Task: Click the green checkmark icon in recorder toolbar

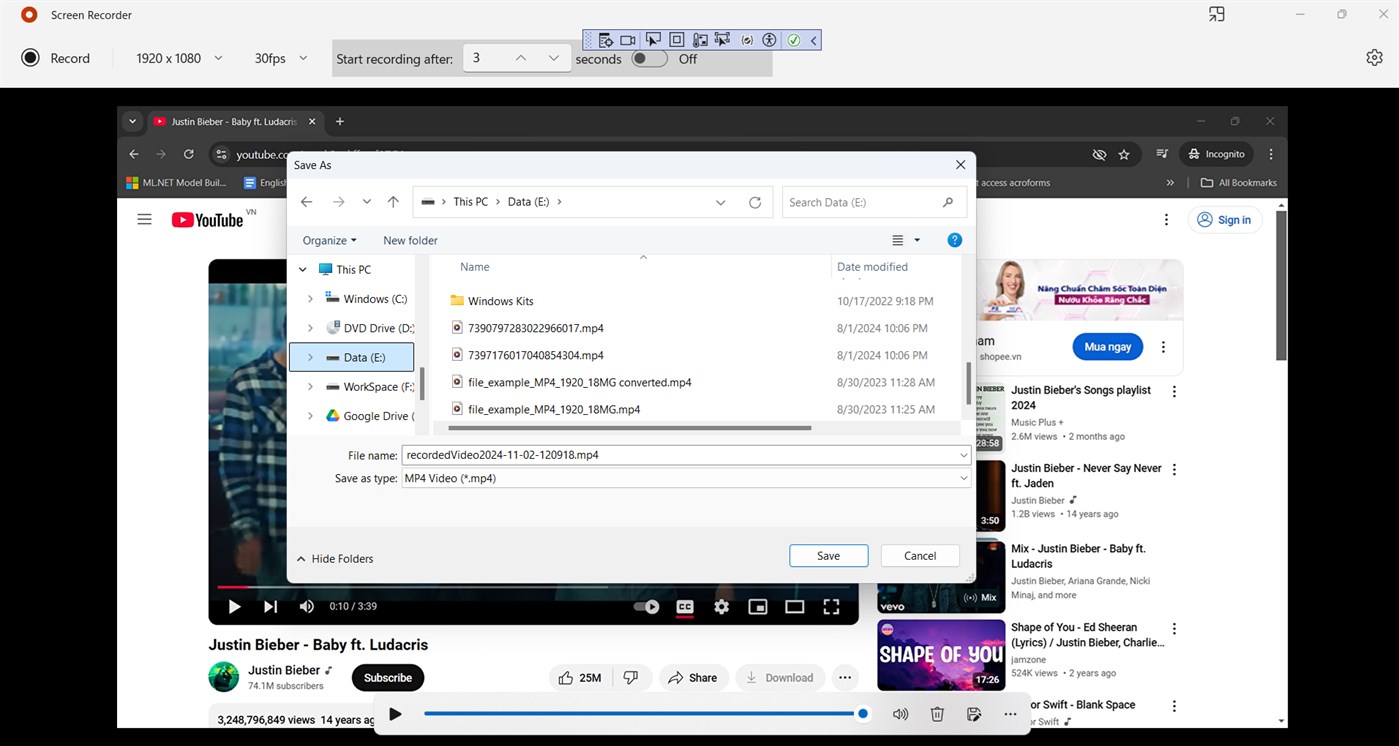Action: 793,40
